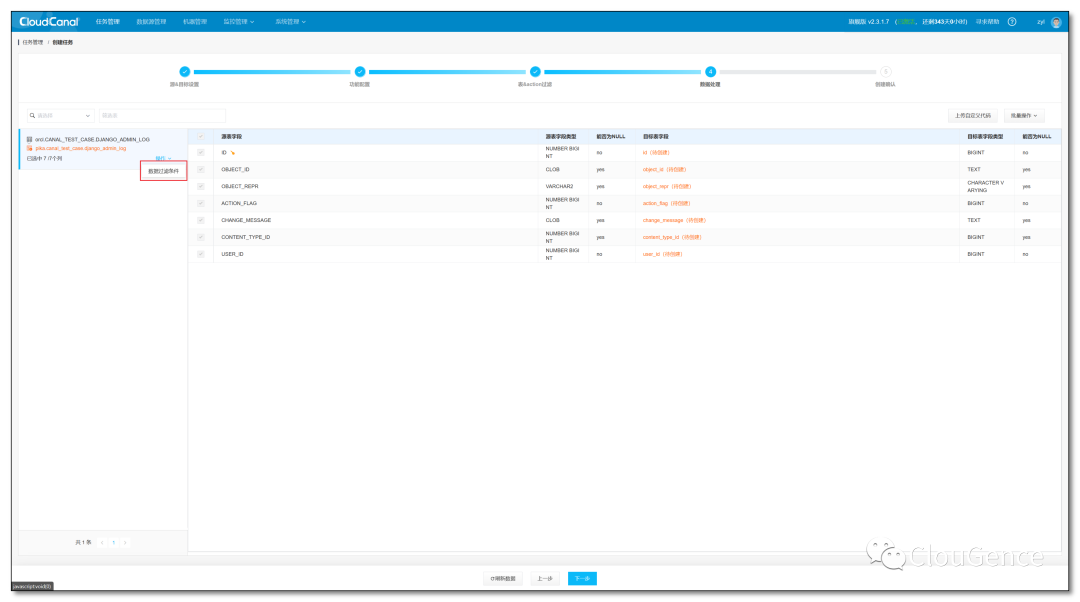Click the source table icon before ora.CANAL_TEST_CASE.DJANGO_ADMIN_LOG

pyautogui.click(x=30, y=139)
